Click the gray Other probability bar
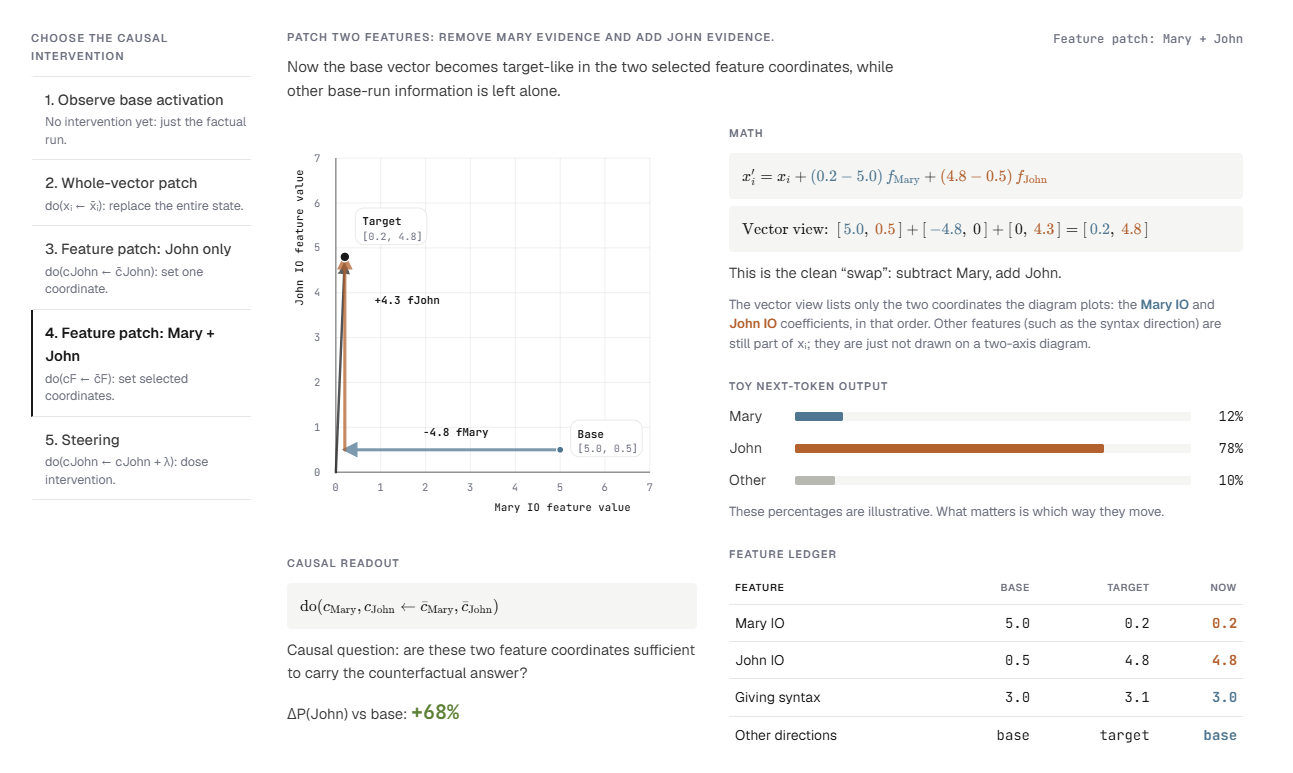Screen dimensions: 1293x773 click(815, 480)
